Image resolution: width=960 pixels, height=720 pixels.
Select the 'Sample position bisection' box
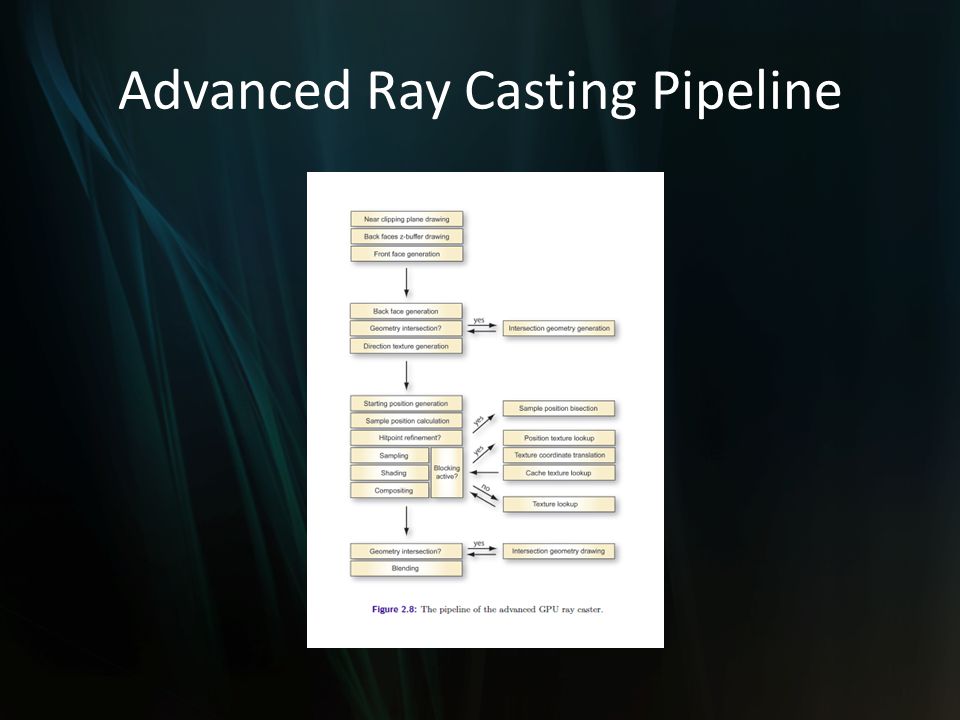pos(558,408)
